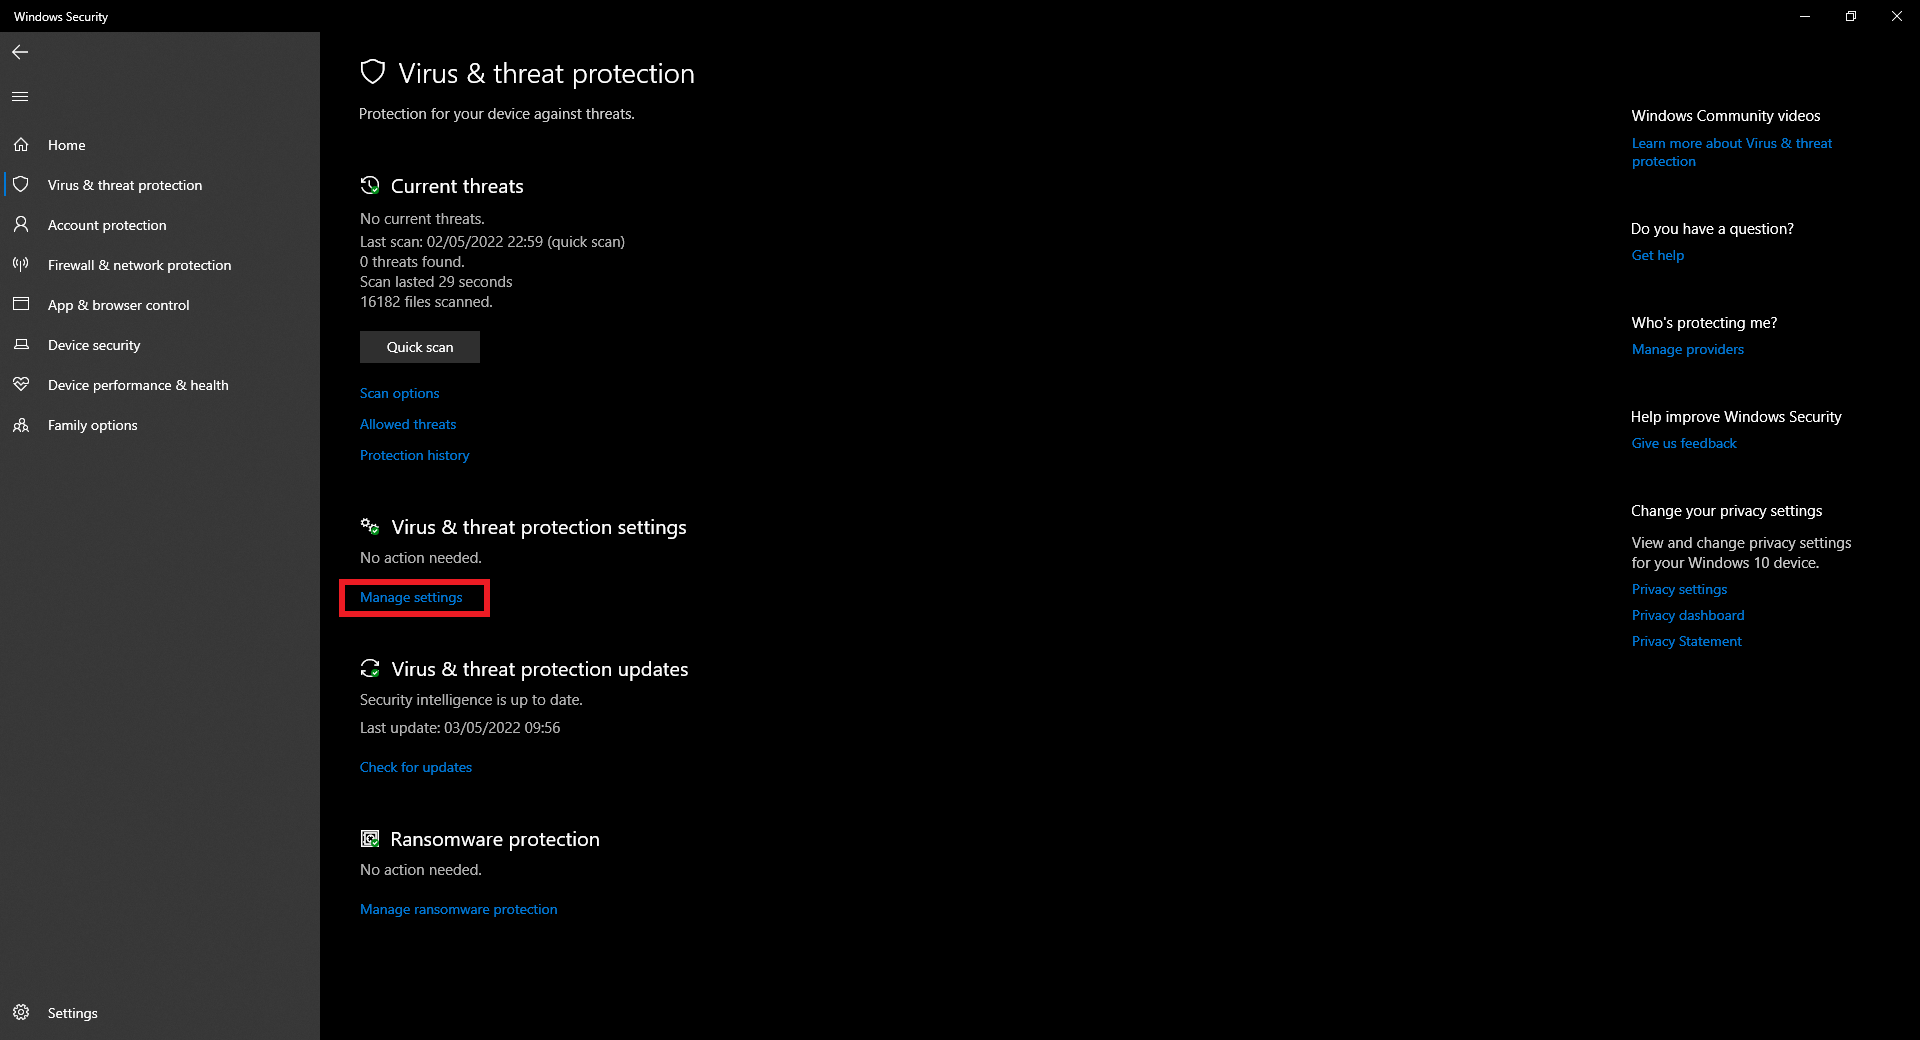Open Device performance & health page
This screenshot has height=1040, width=1920.
coord(138,385)
